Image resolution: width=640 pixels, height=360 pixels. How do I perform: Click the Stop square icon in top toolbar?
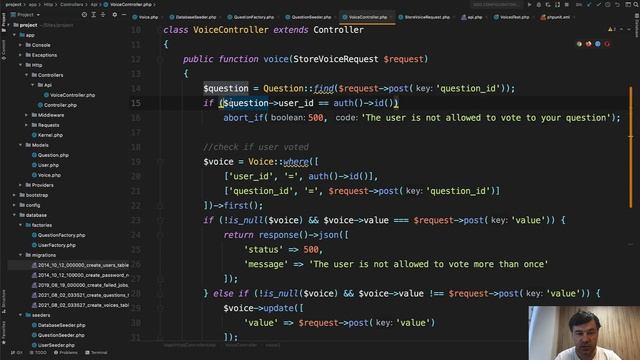[x=567, y=4]
